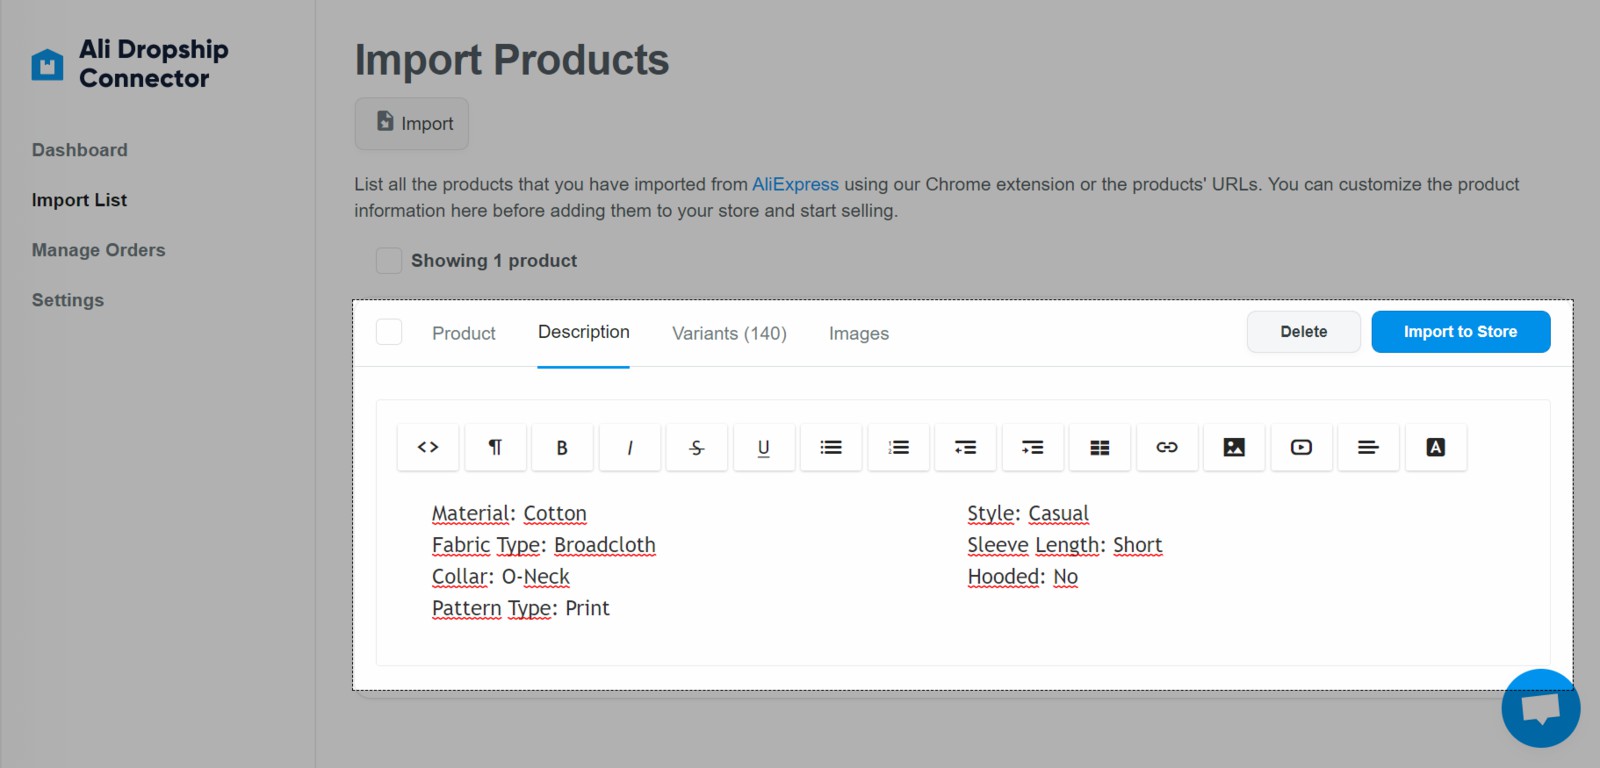Insert a bulleted list

point(831,447)
